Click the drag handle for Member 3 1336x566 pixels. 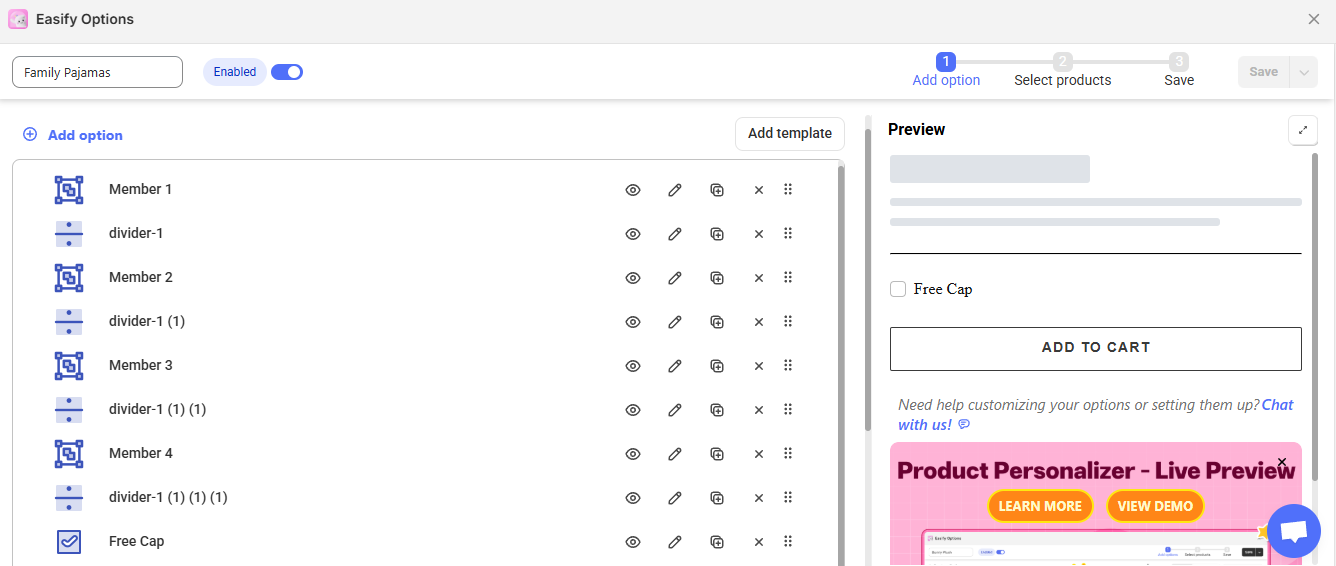coord(788,366)
